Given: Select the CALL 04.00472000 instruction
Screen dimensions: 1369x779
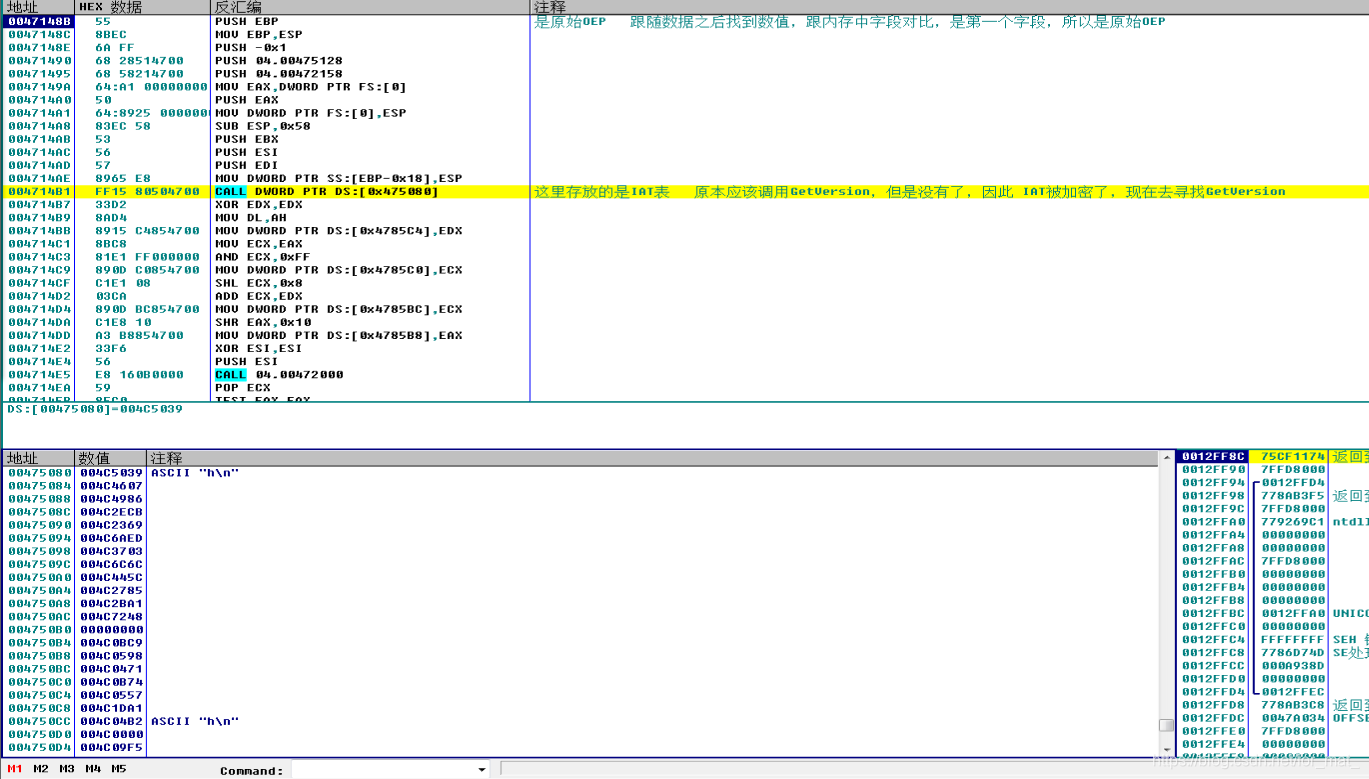Looking at the screenshot, I should tap(279, 374).
